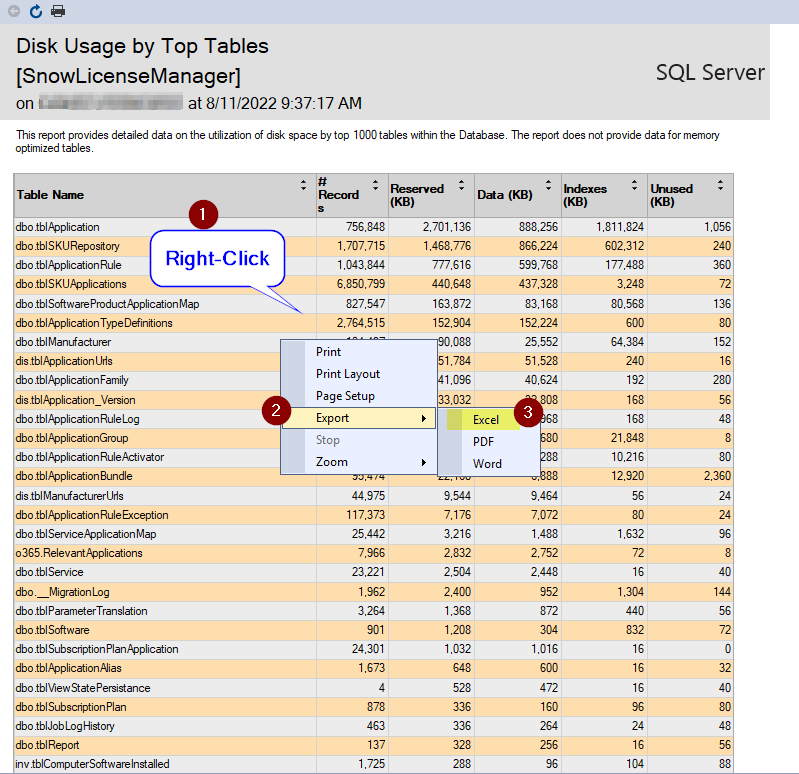
Task: Select the dbo.tblApplicationRule row name
Action: click(68, 265)
